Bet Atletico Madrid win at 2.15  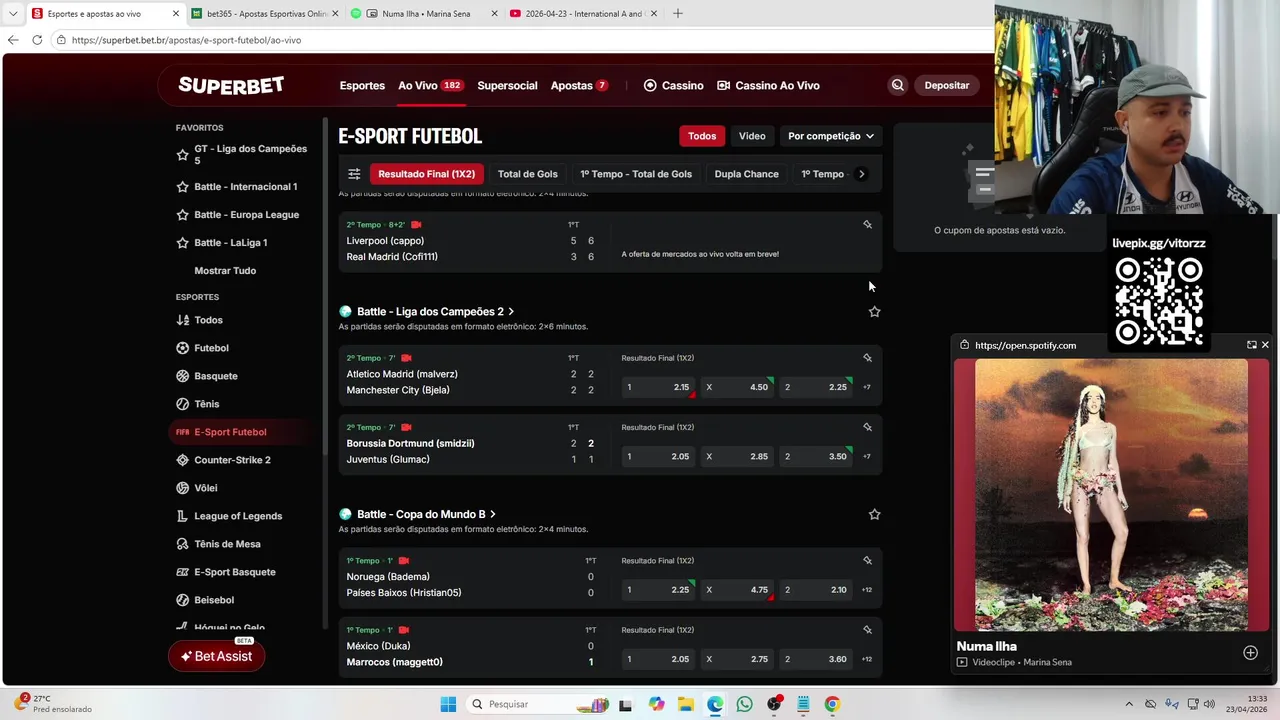tap(658, 387)
